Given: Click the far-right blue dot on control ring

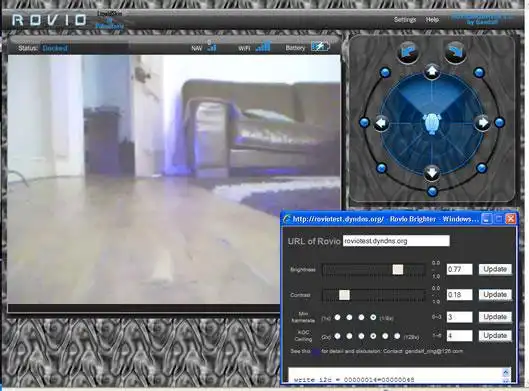Looking at the screenshot, I should (x=500, y=122).
